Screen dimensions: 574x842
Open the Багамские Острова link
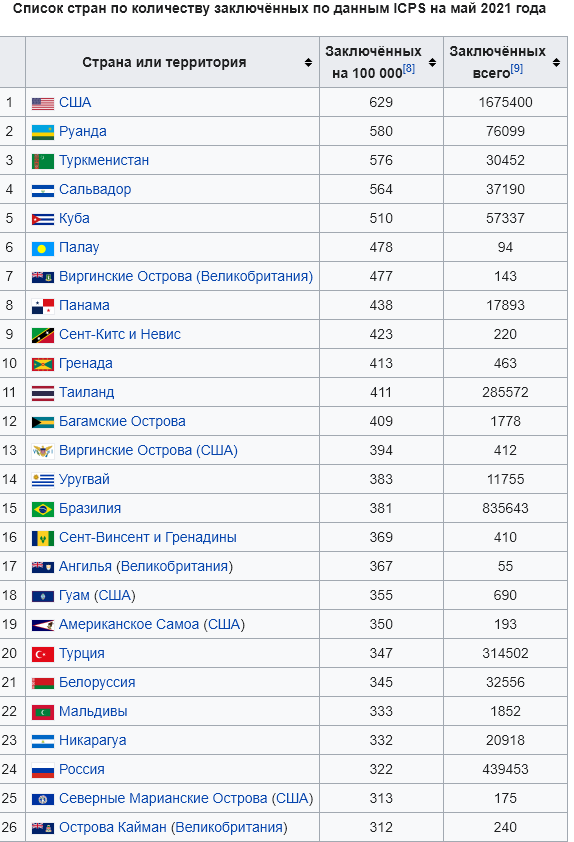[122, 422]
